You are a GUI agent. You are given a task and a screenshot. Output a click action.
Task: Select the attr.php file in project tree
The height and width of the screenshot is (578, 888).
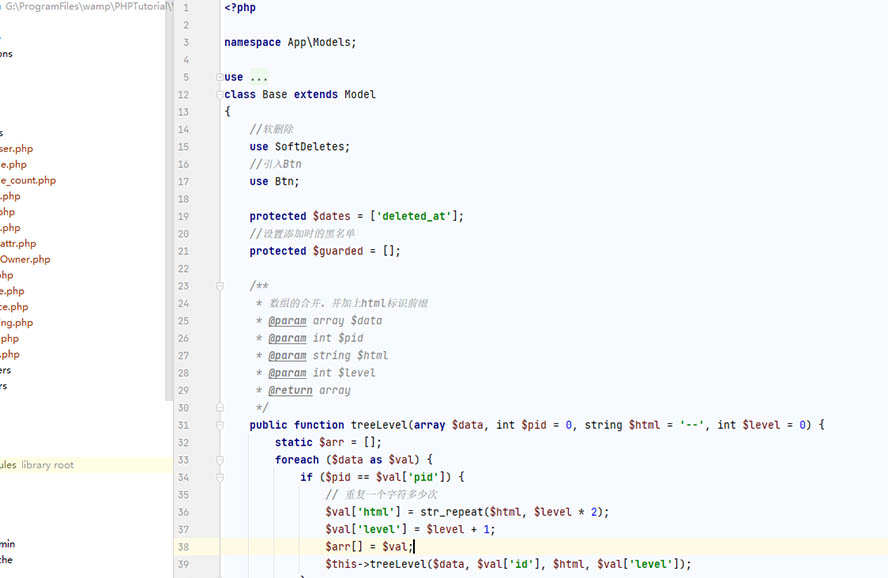(18, 243)
